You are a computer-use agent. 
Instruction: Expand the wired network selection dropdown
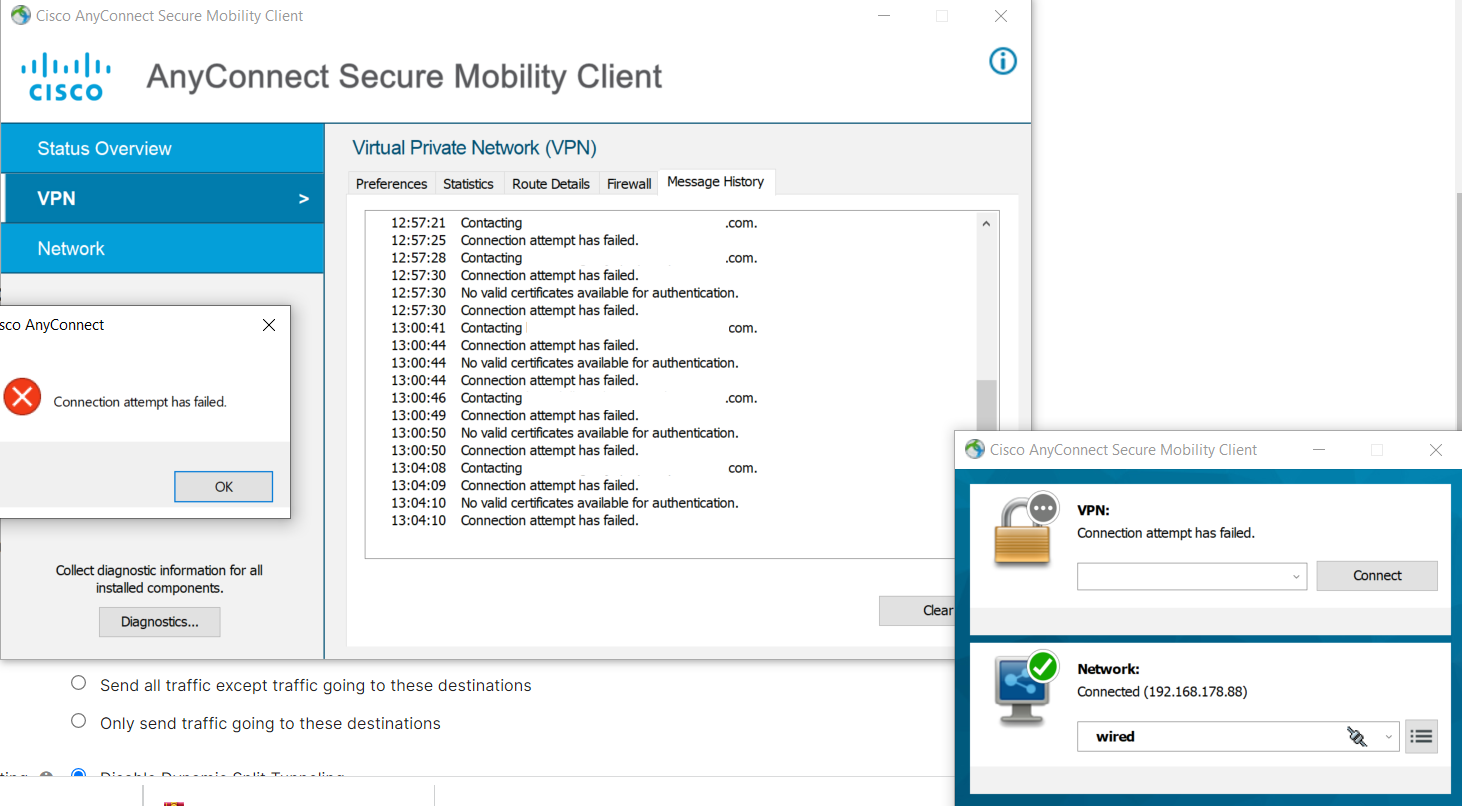pos(1389,737)
